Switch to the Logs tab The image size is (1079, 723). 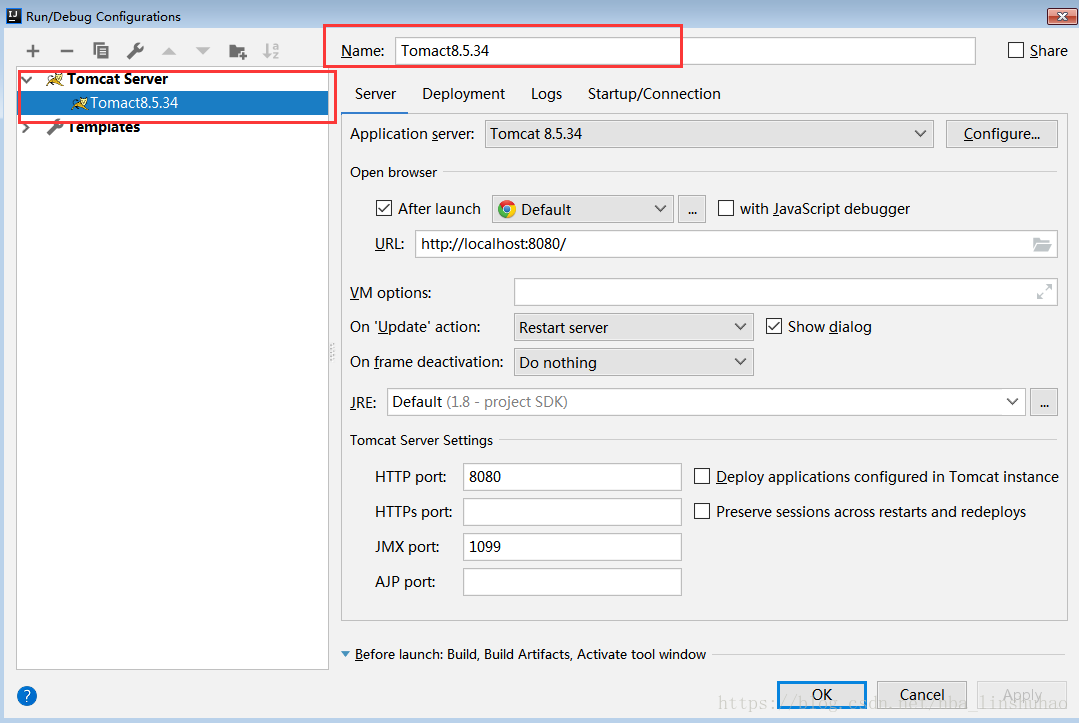(546, 94)
